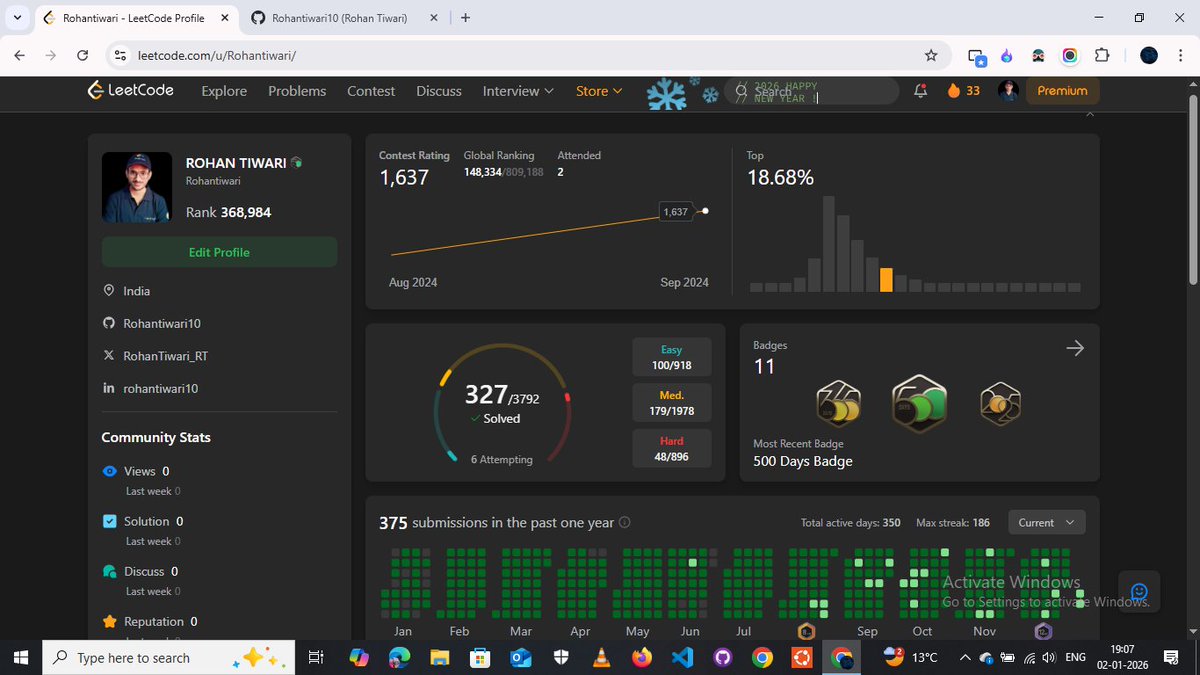Open the Rohantiwari10 GitHub link

coord(162,324)
